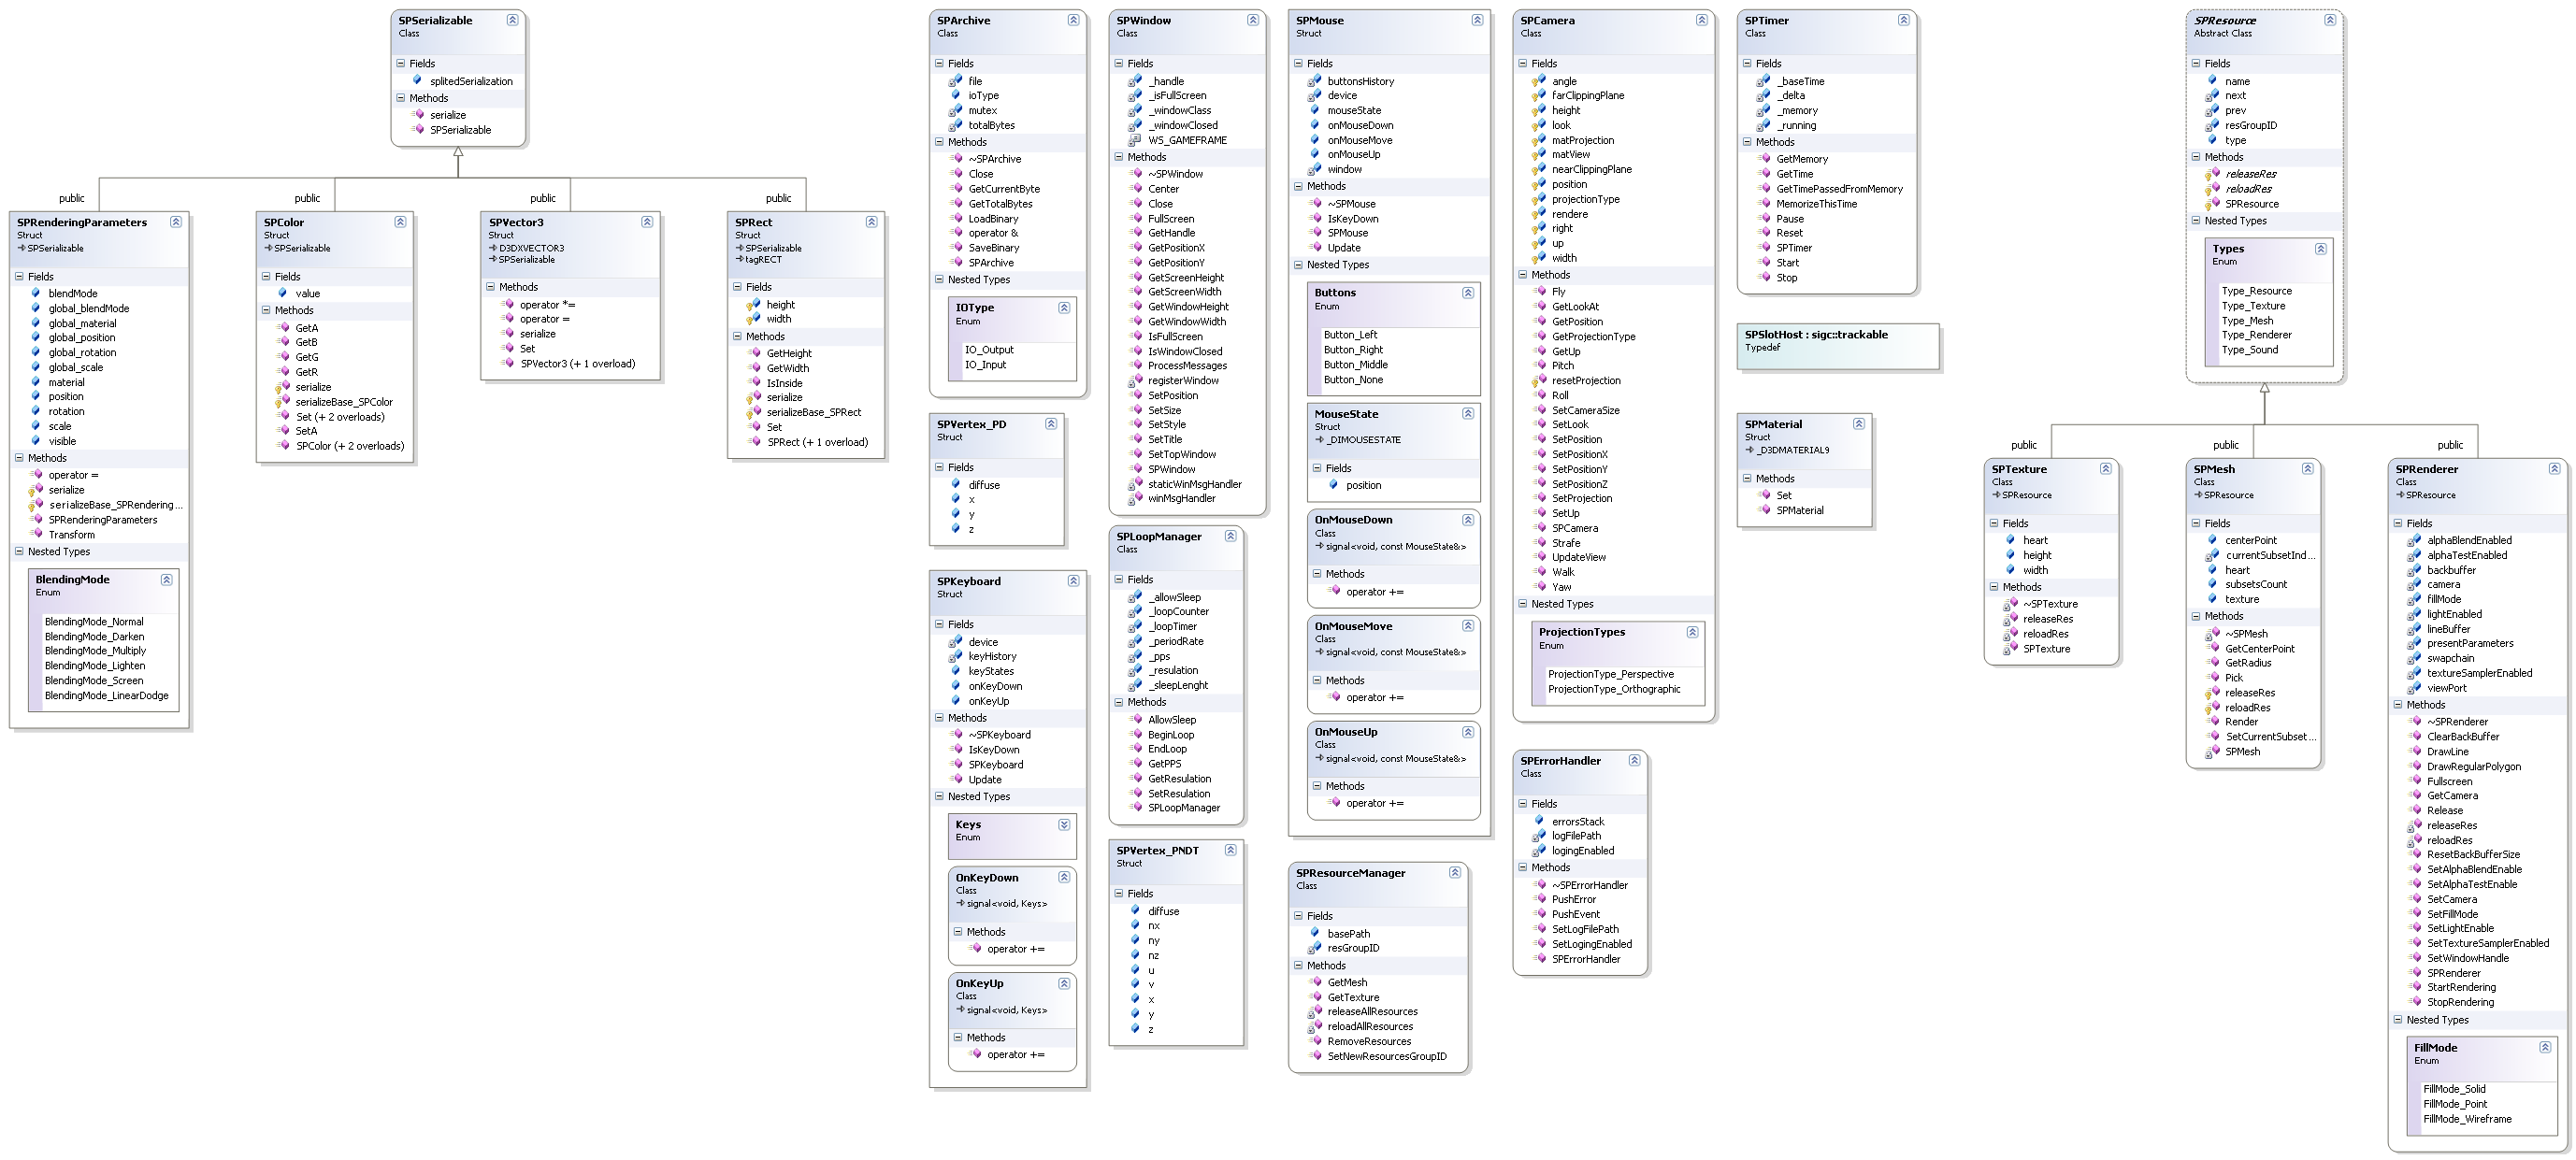
Task: Select ProjectionType_Orthographic enum member
Action: pos(1614,689)
